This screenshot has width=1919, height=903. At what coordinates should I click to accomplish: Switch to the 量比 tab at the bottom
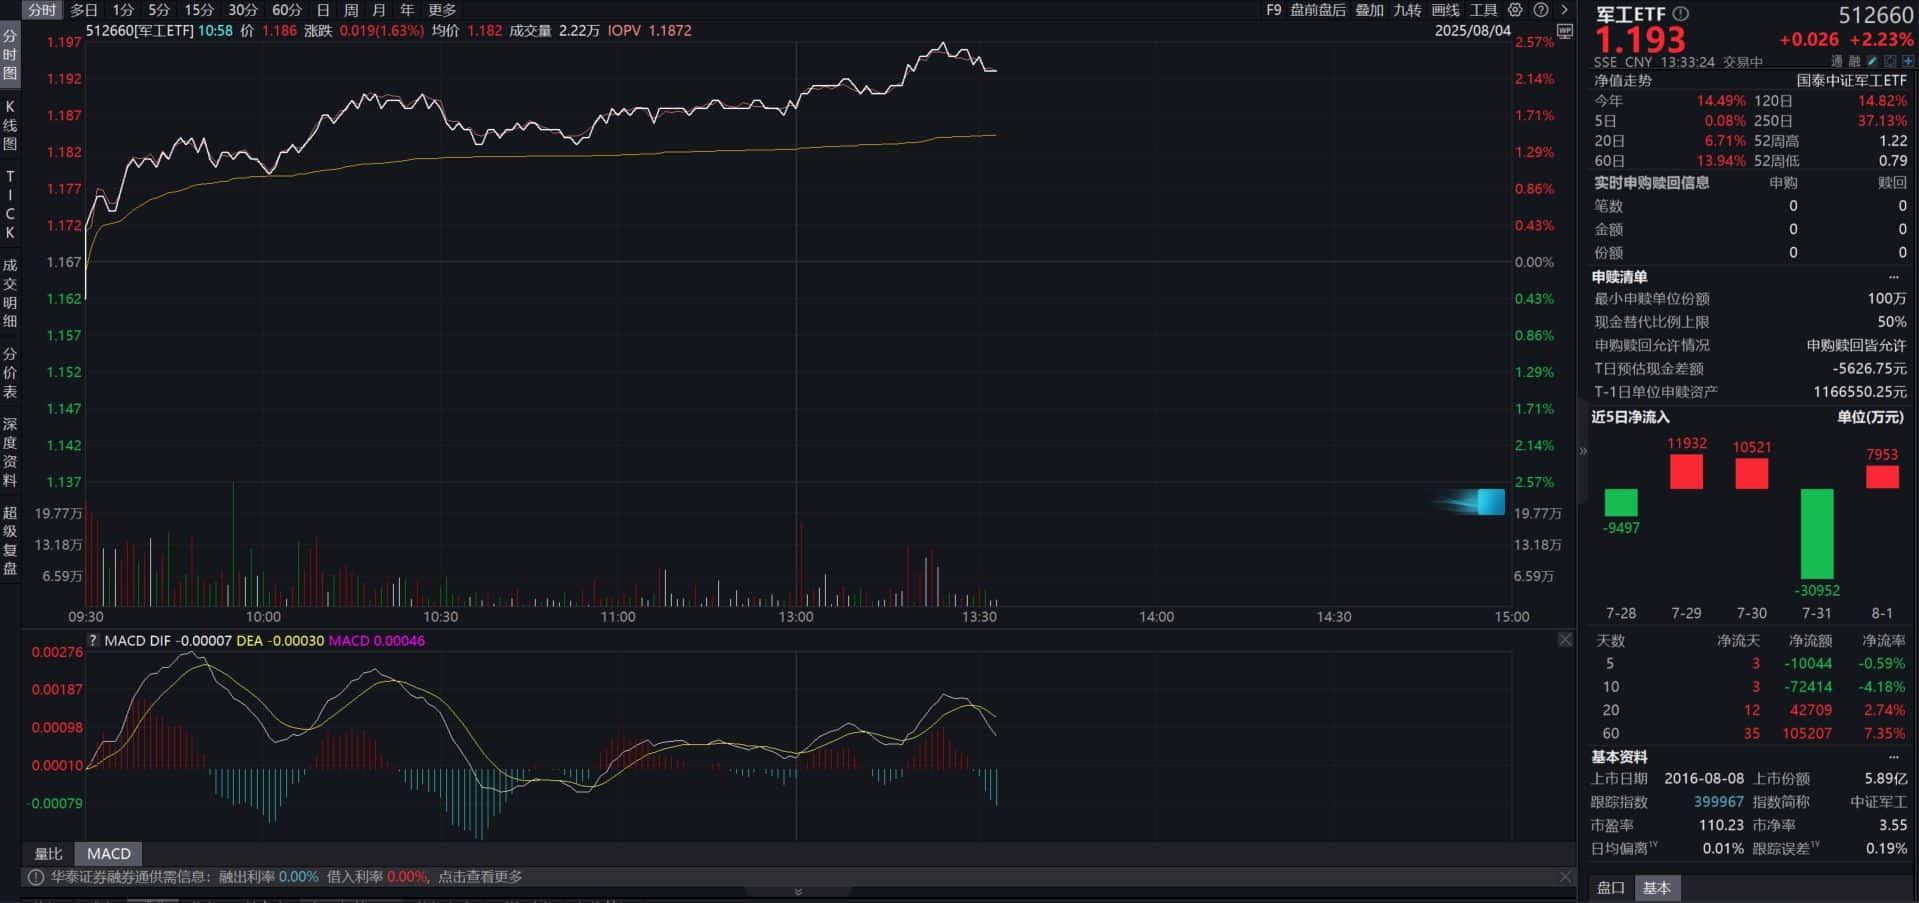click(x=48, y=853)
